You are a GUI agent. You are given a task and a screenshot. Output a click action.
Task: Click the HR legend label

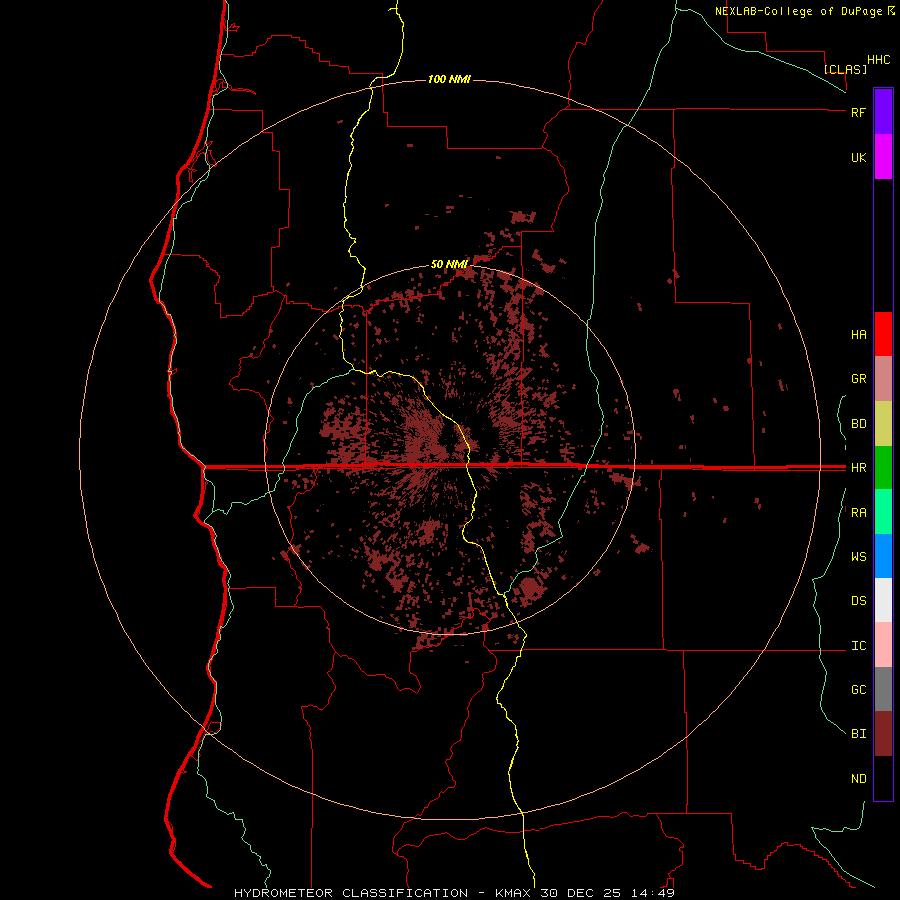tap(858, 468)
